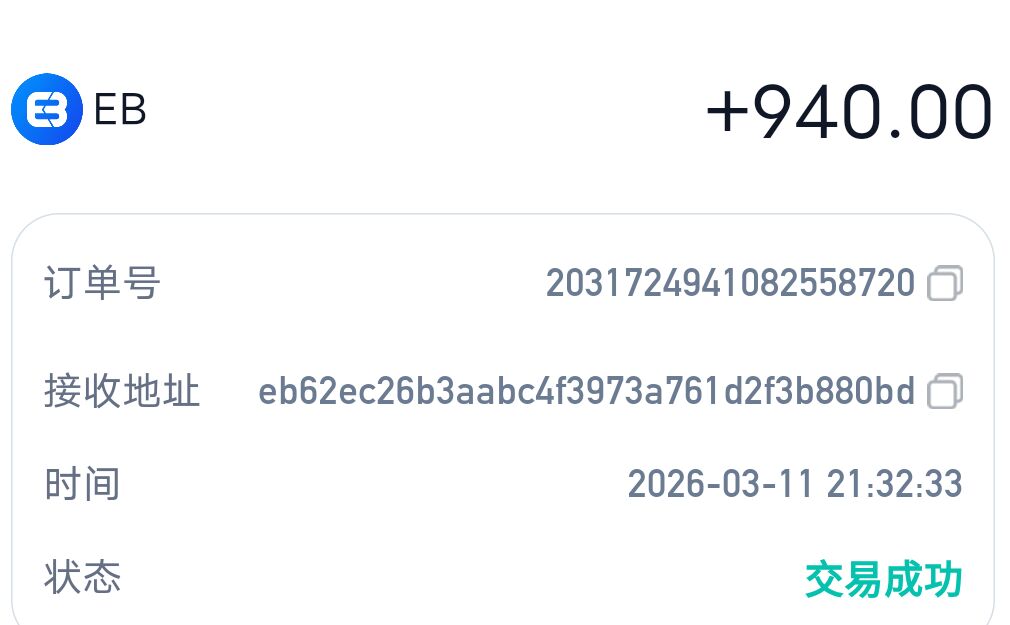Click the 接收地址 field label
1010x625 pixels.
[x=120, y=393]
